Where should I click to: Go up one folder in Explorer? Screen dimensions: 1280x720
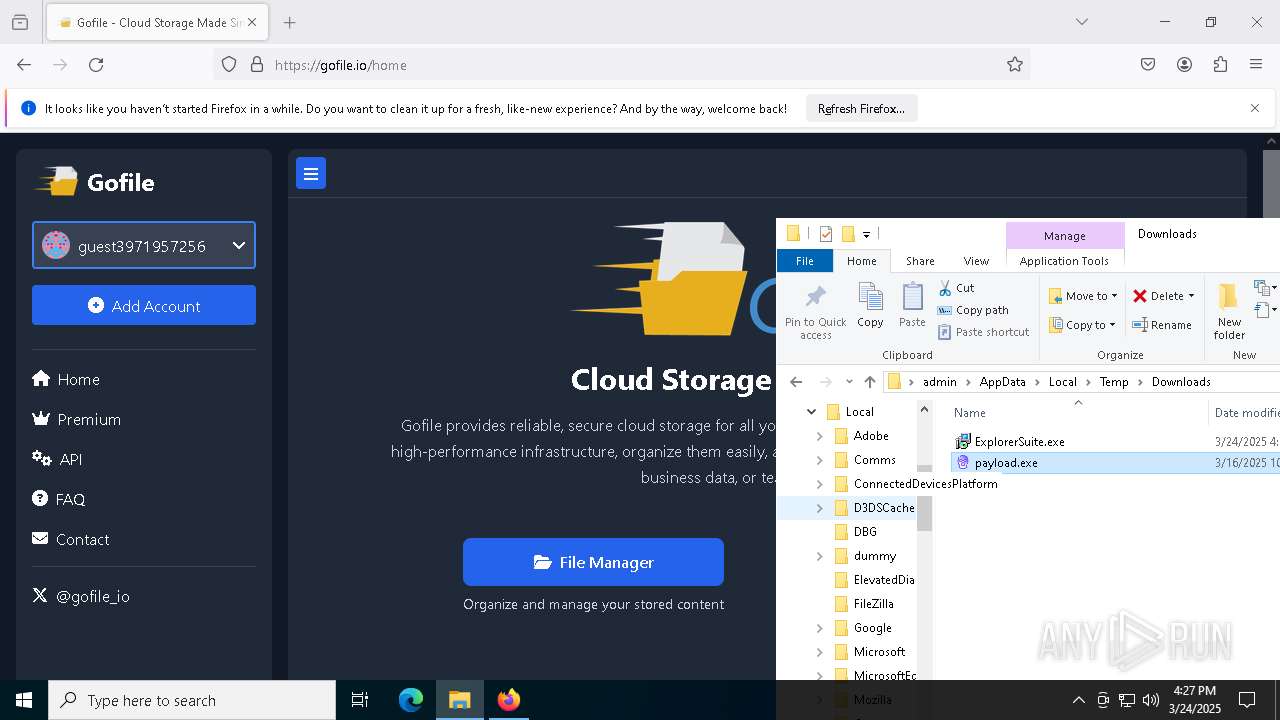870,382
